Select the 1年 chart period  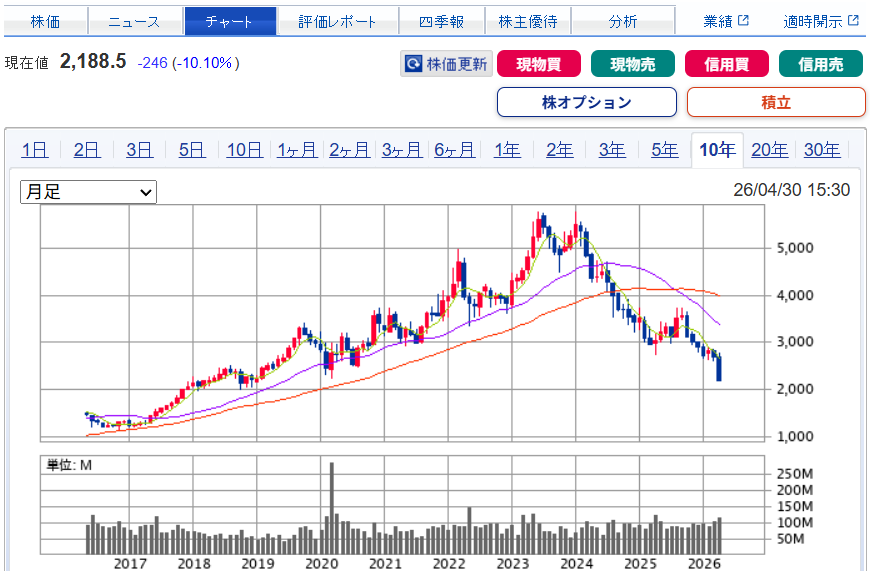point(507,150)
